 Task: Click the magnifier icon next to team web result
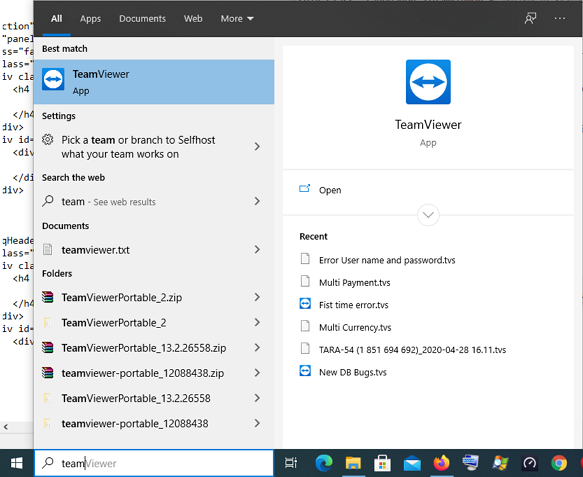click(48, 201)
